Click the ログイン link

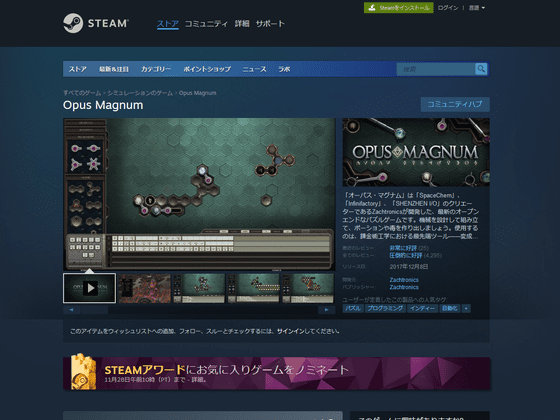pos(448,8)
